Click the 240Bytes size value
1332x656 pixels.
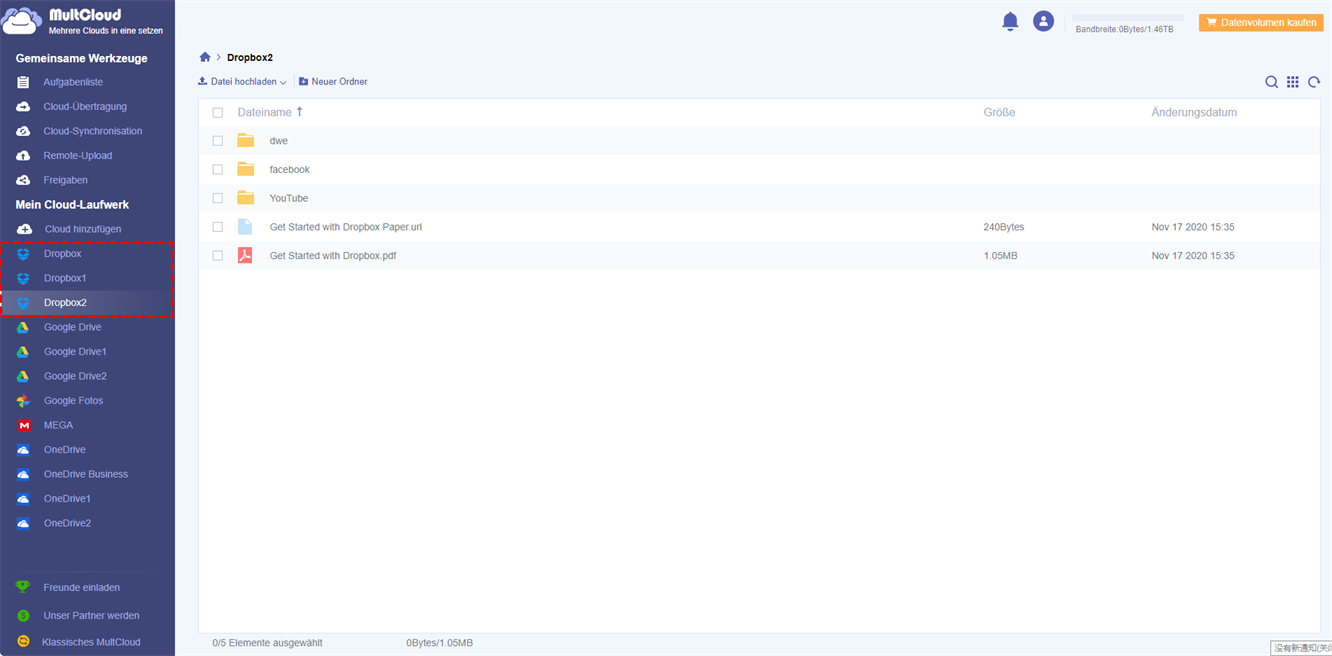pos(1004,227)
